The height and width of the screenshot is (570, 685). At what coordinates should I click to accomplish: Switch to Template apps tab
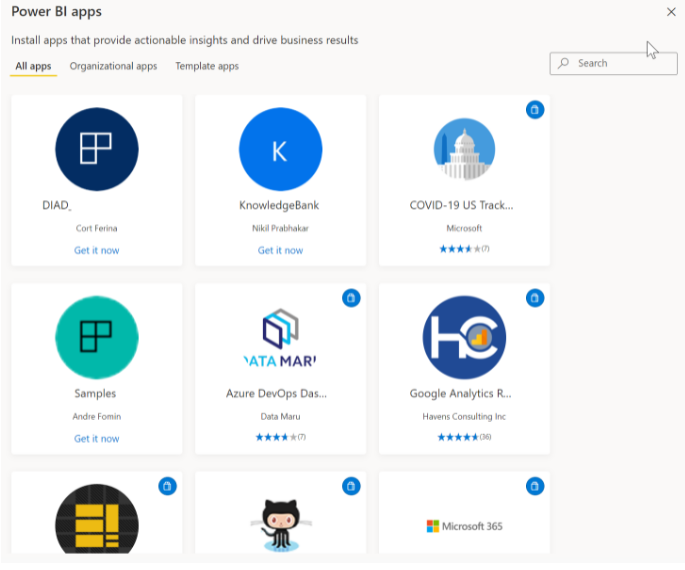207,66
